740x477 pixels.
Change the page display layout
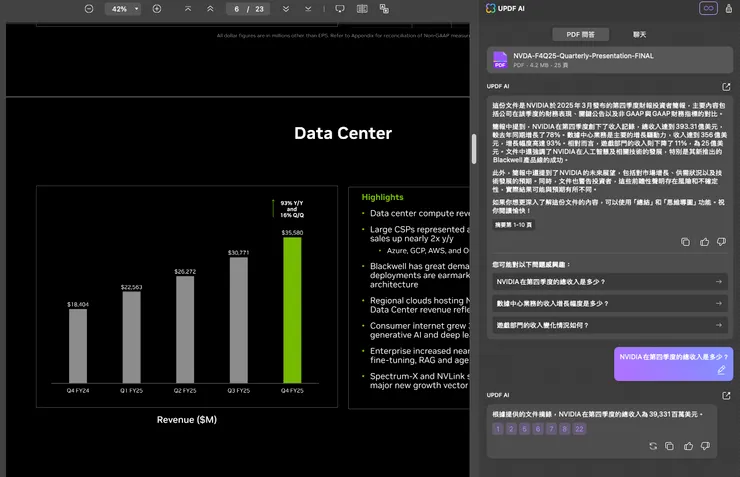click(362, 9)
